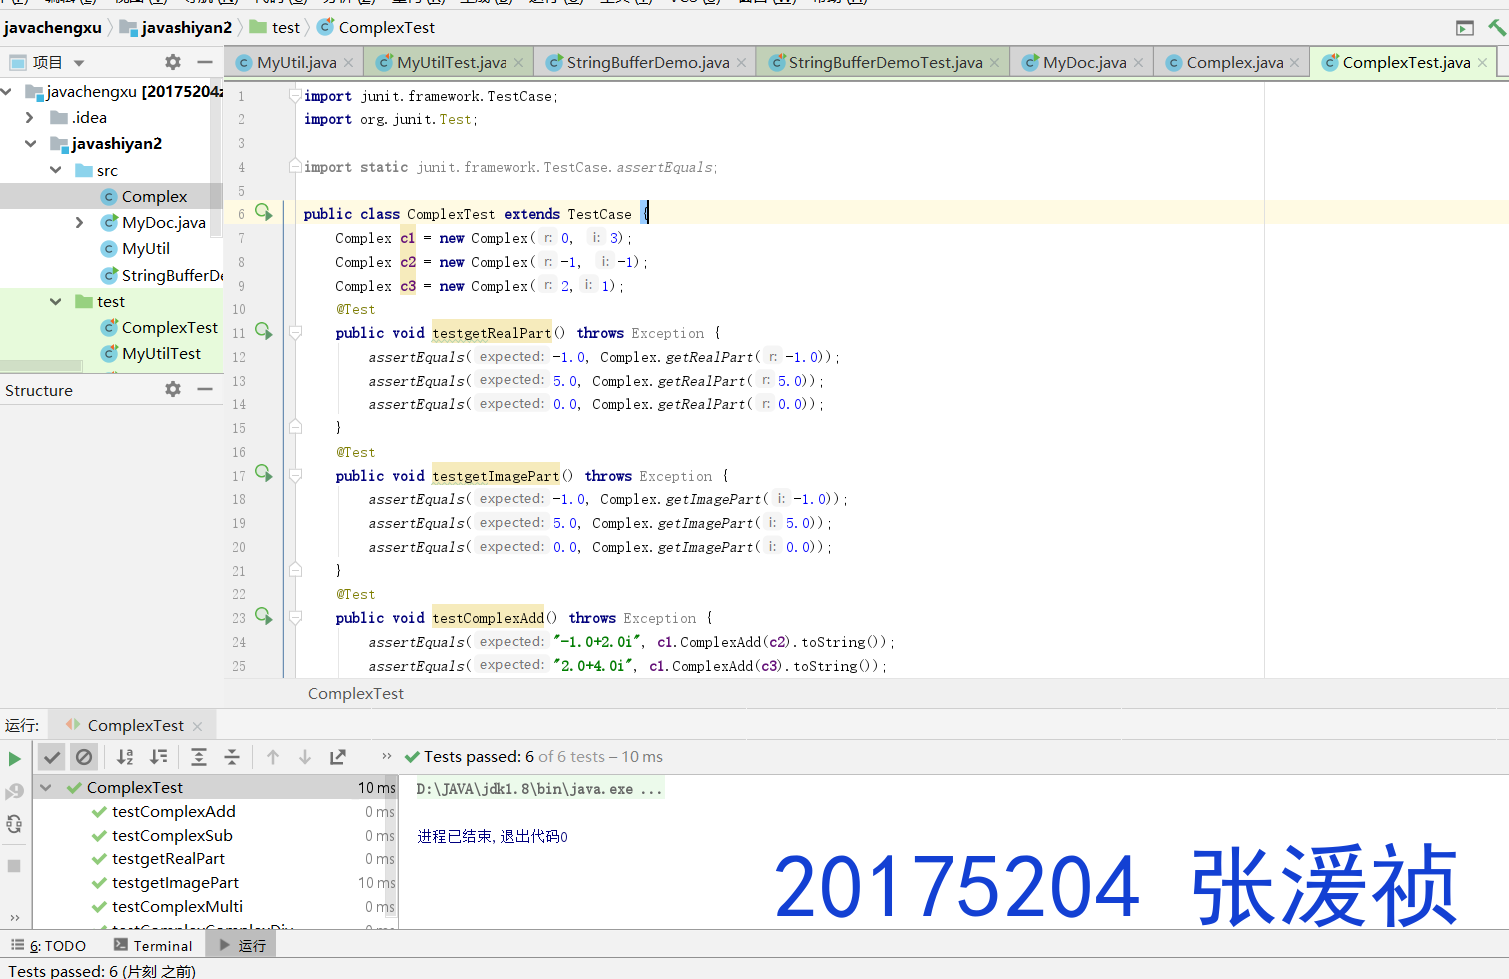Collapse the test folder in project tree
Viewport: 1509px width, 979px height.
point(56,301)
